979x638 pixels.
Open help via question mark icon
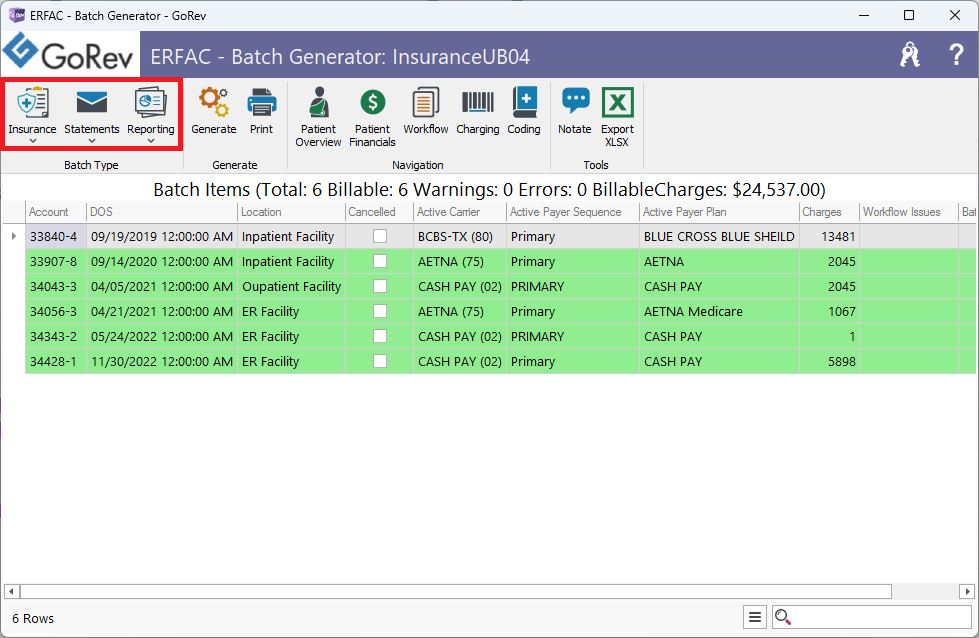pos(956,55)
